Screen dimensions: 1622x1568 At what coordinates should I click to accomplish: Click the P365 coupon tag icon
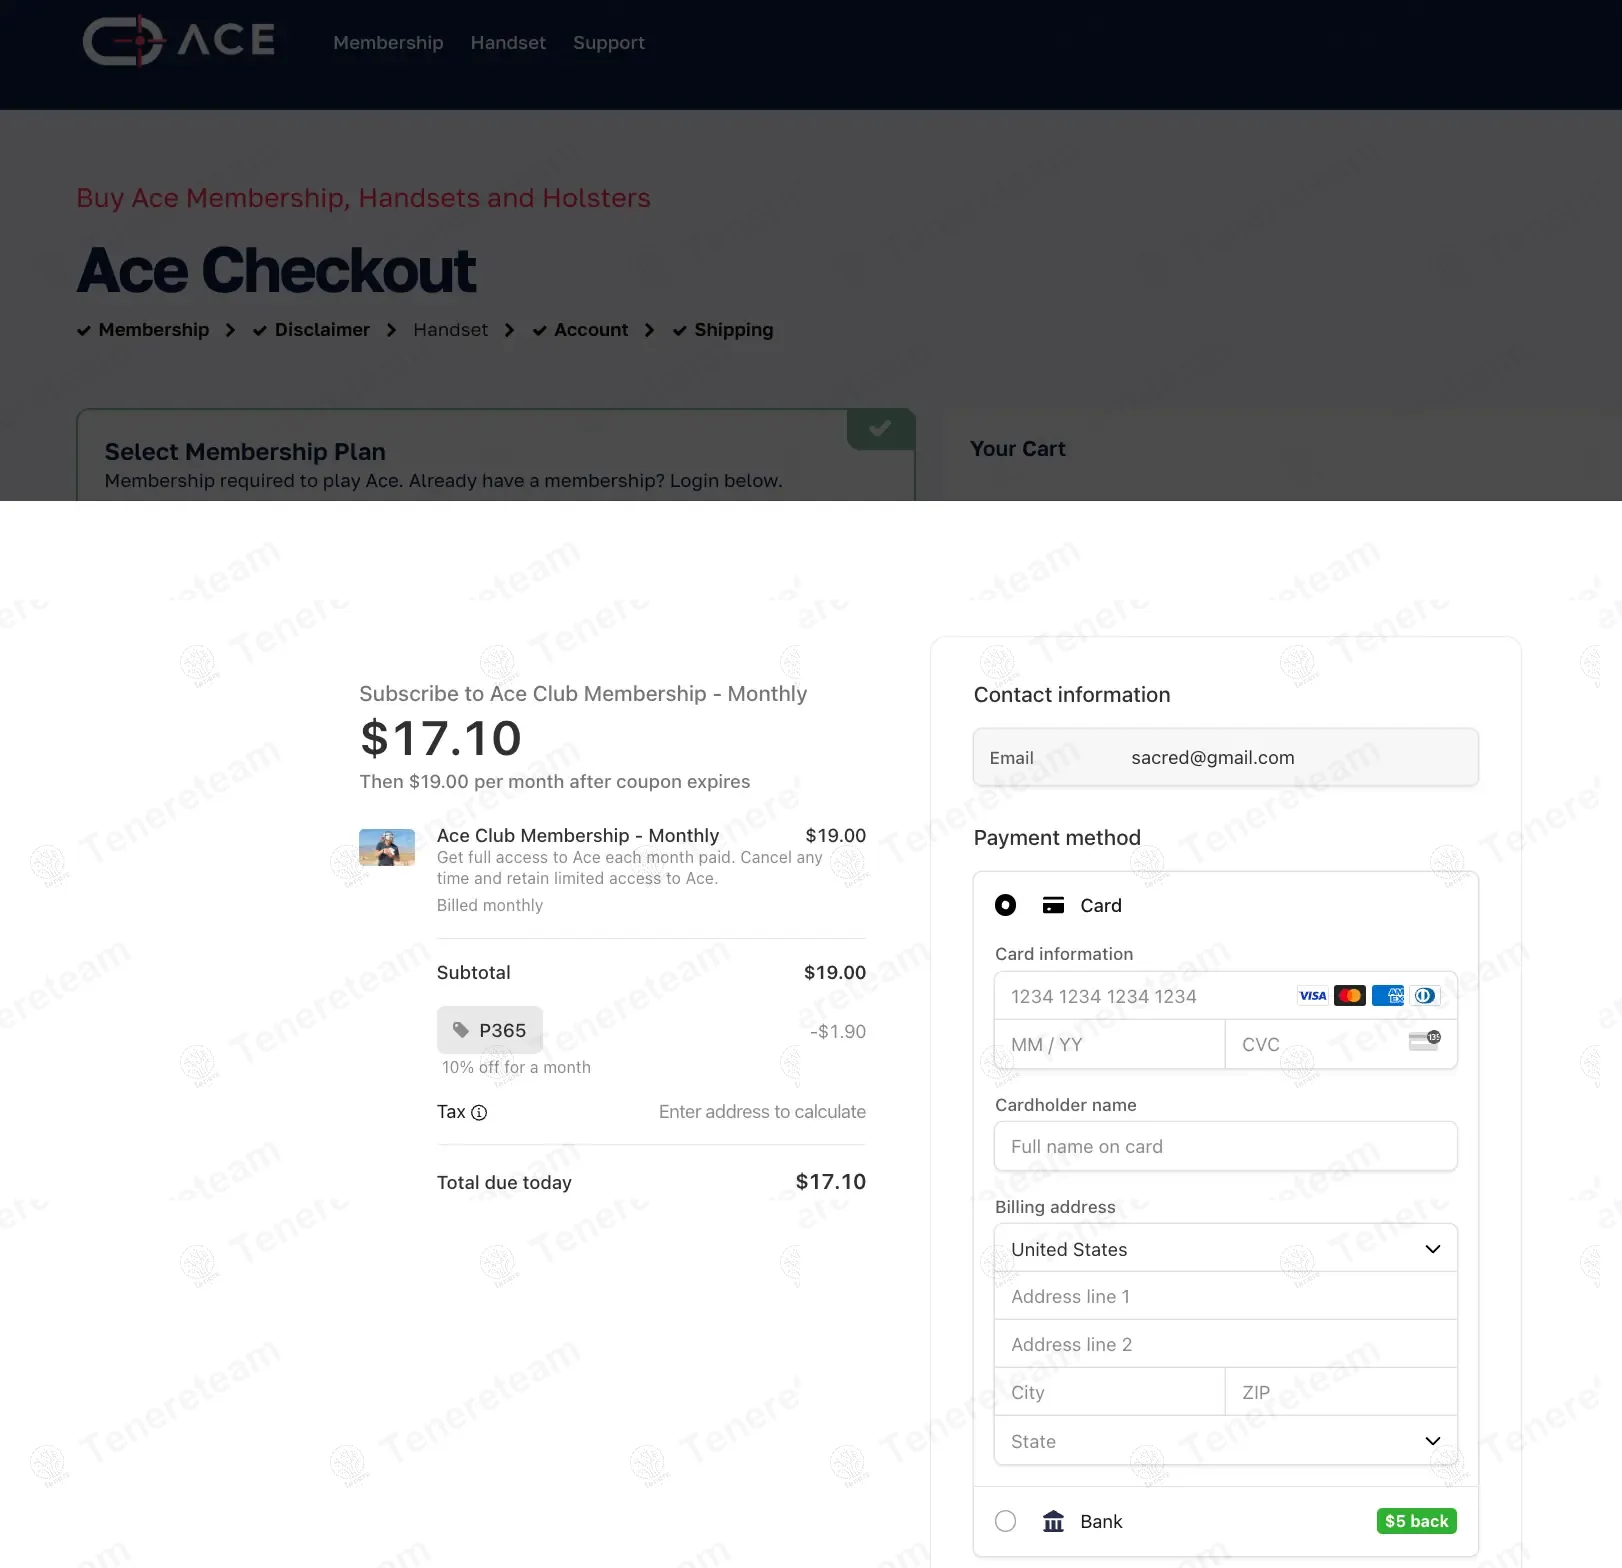(x=461, y=1030)
